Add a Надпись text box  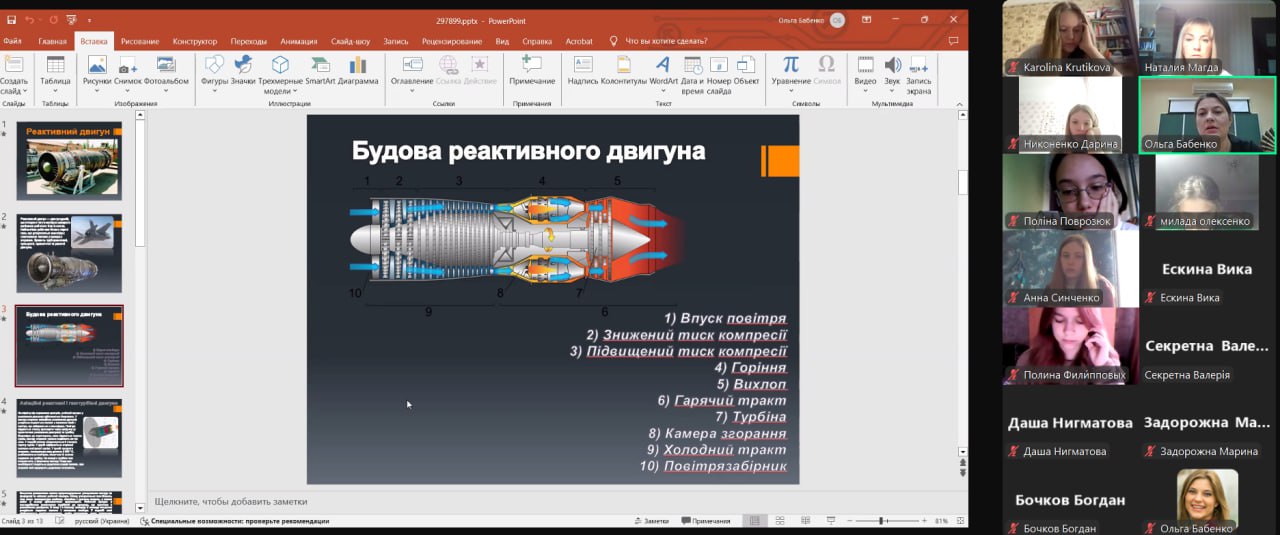pos(583,70)
